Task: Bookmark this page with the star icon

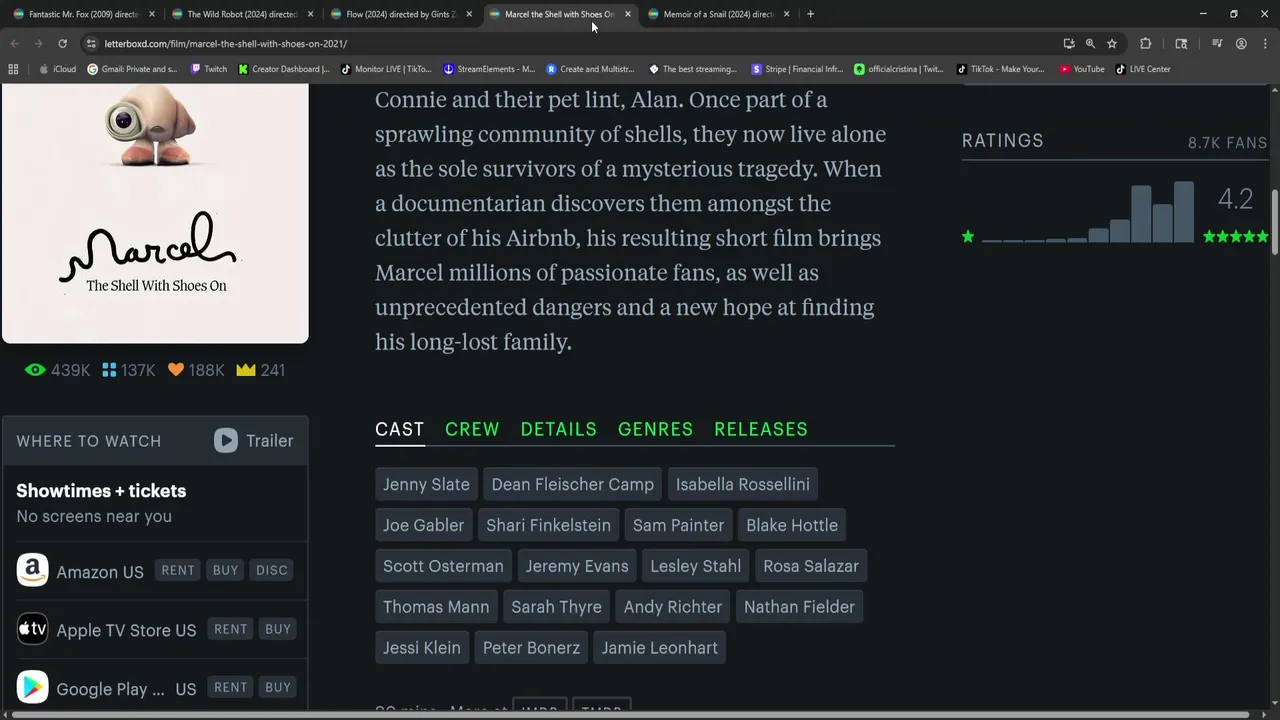Action: pyautogui.click(x=1111, y=44)
